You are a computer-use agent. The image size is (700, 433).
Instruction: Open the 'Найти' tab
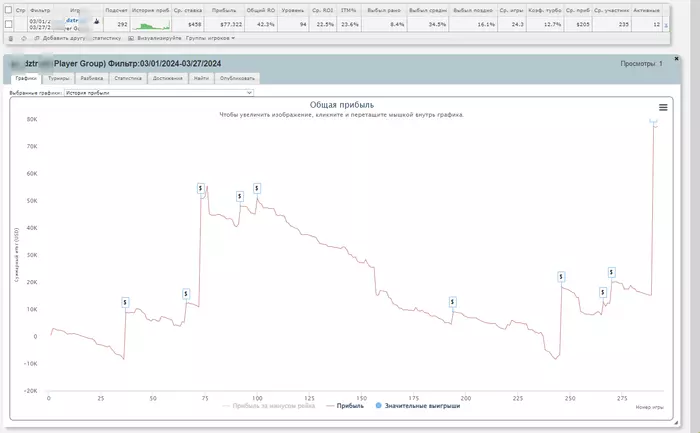coord(201,78)
